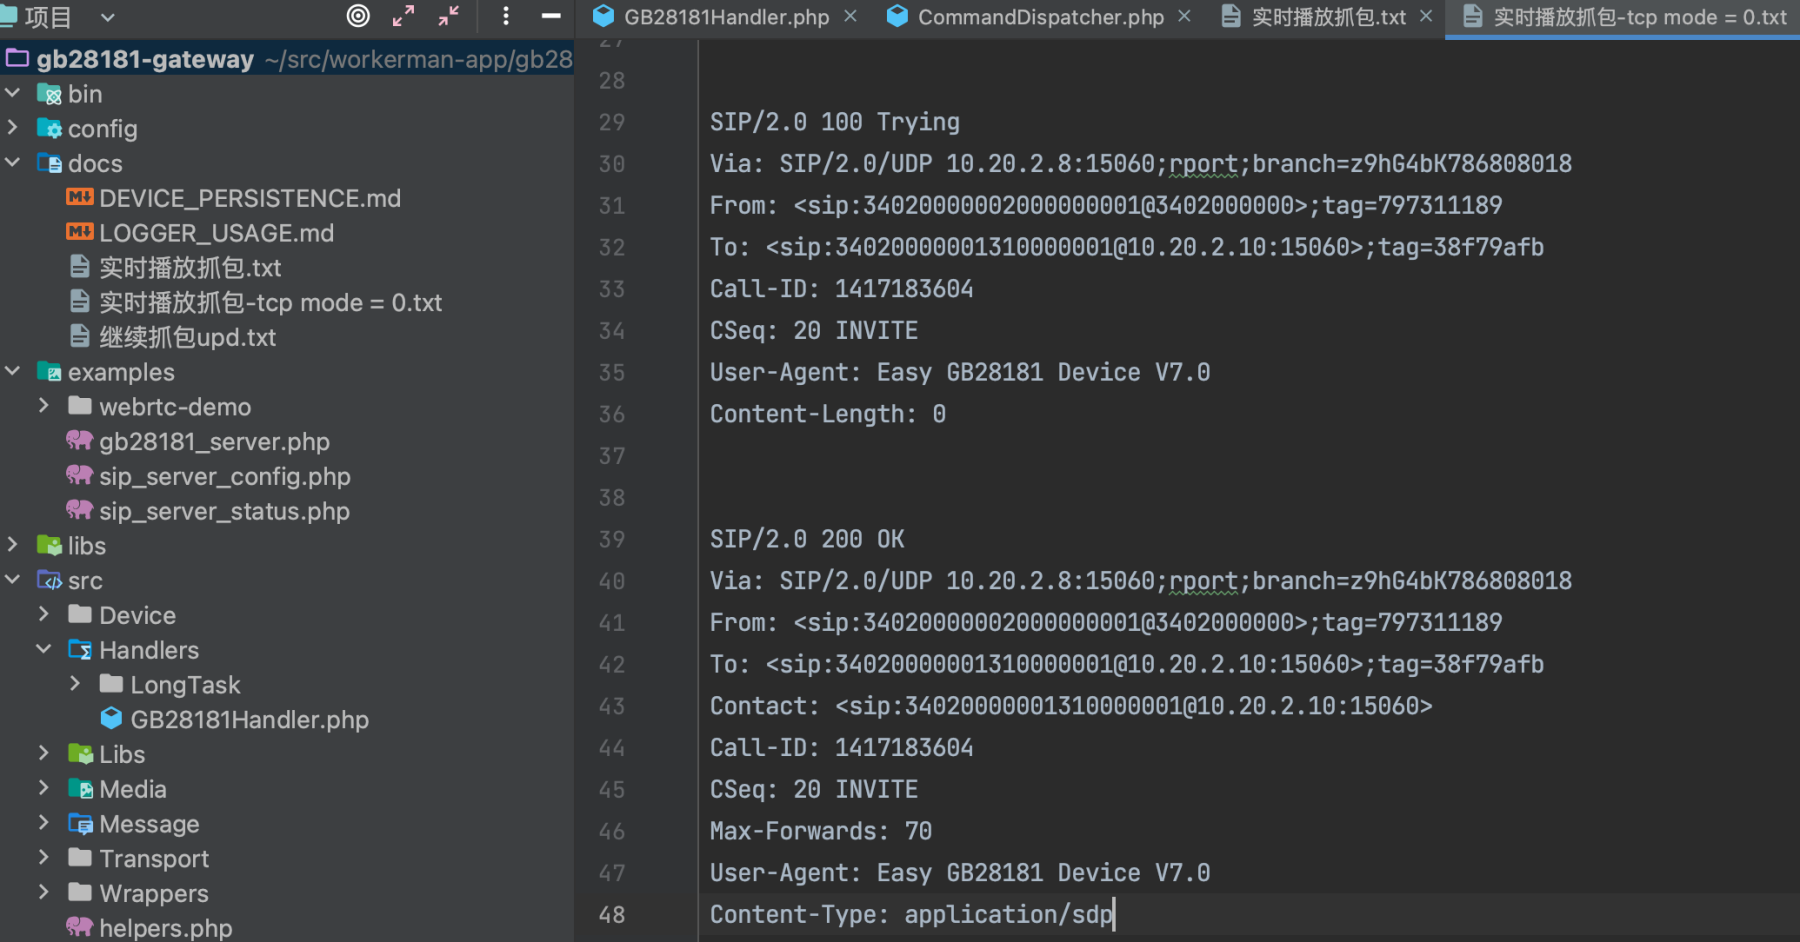Expand the libs folder

13,545
